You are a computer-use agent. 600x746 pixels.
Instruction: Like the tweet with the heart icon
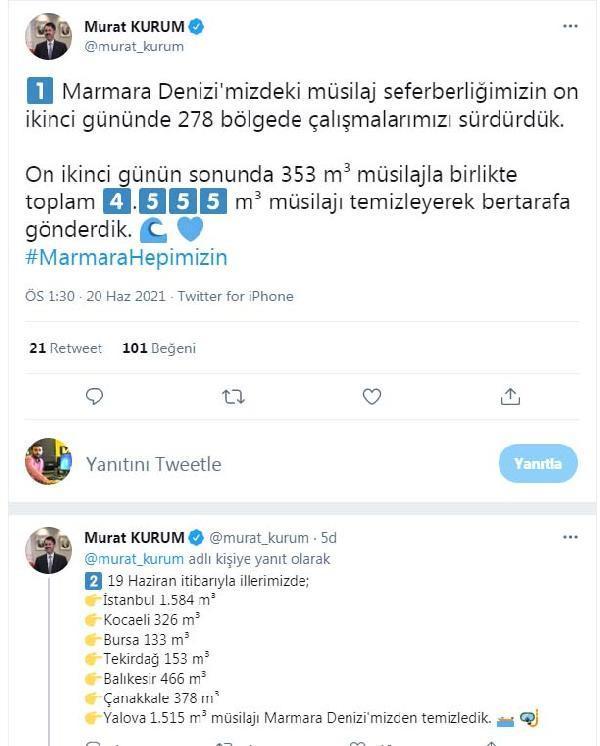coord(372,397)
